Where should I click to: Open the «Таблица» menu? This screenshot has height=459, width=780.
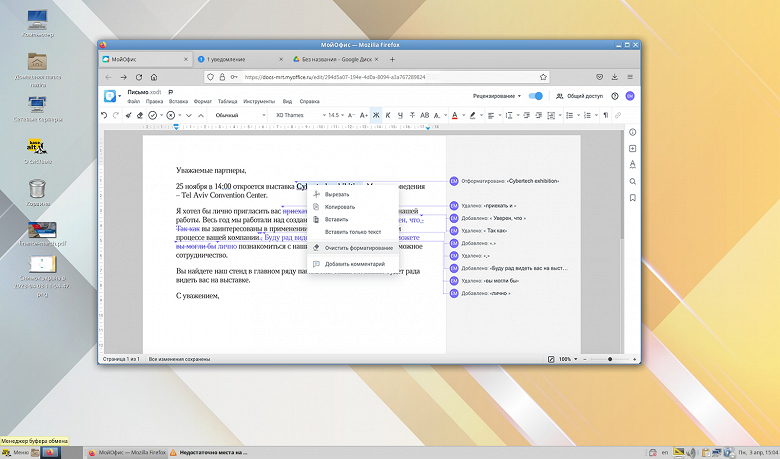click(x=227, y=101)
